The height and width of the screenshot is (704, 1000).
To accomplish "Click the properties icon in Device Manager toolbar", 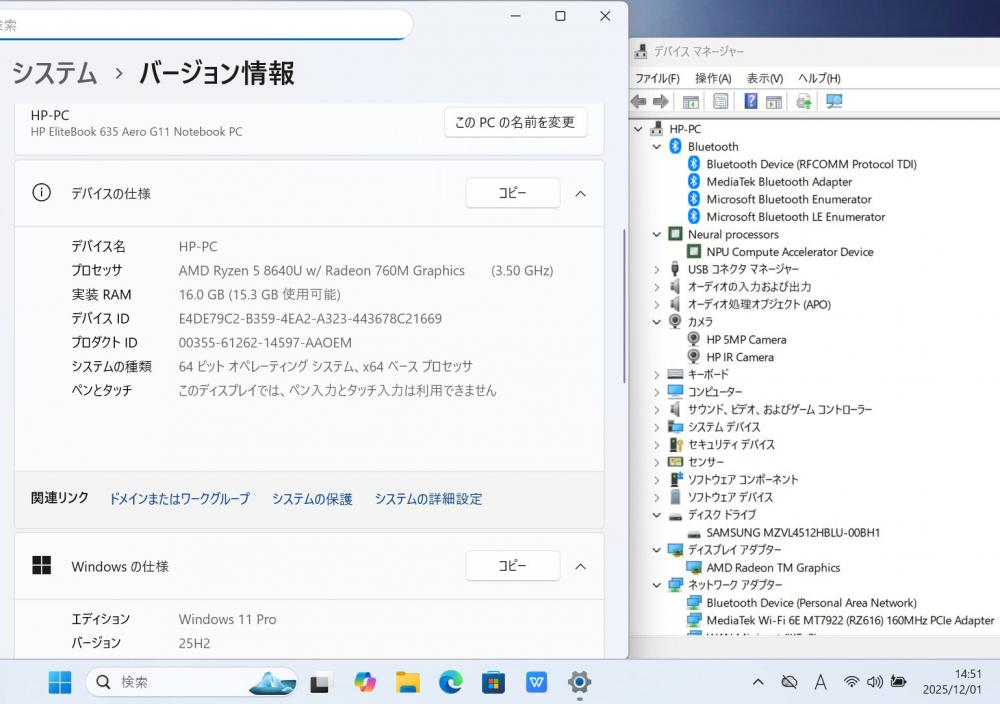I will [x=720, y=101].
